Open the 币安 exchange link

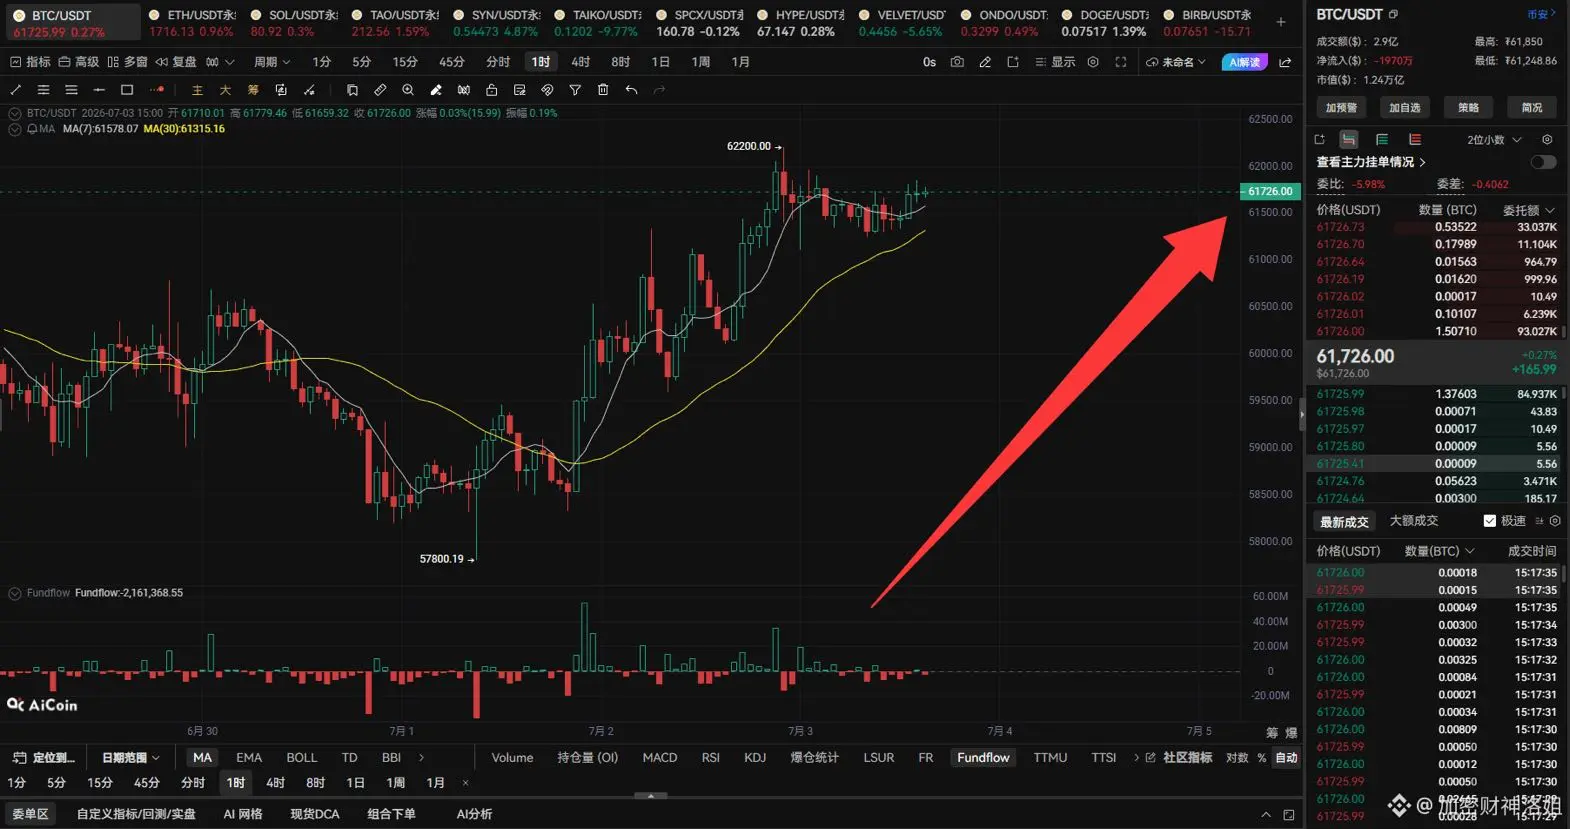[x=1541, y=15]
